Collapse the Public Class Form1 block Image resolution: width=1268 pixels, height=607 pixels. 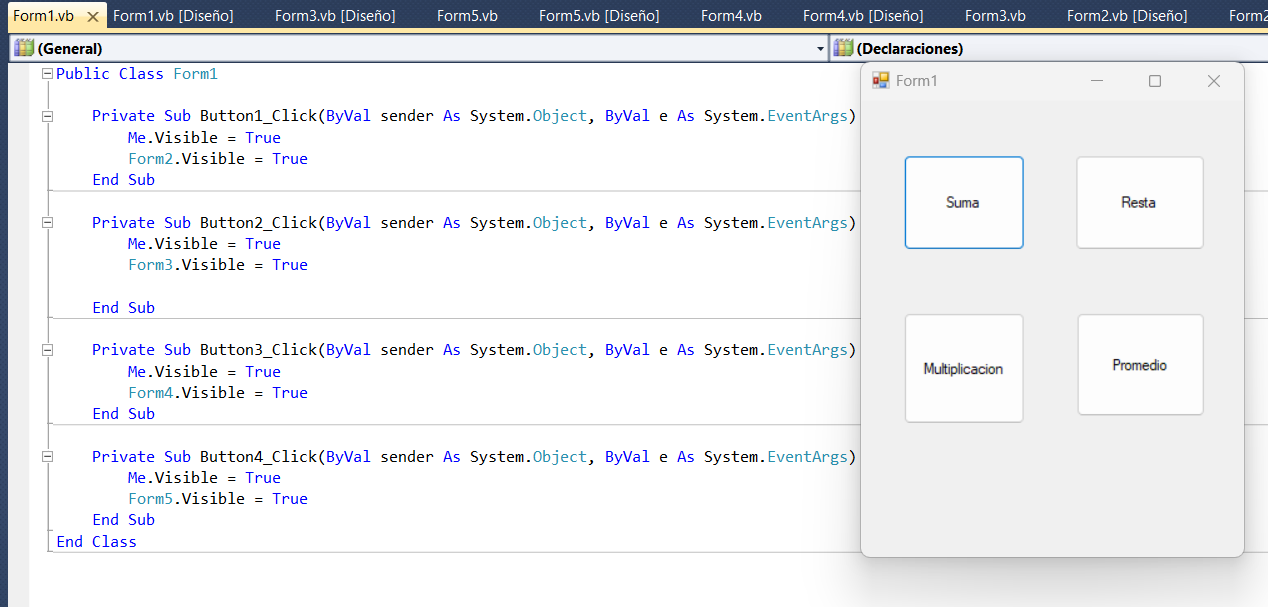pos(47,74)
